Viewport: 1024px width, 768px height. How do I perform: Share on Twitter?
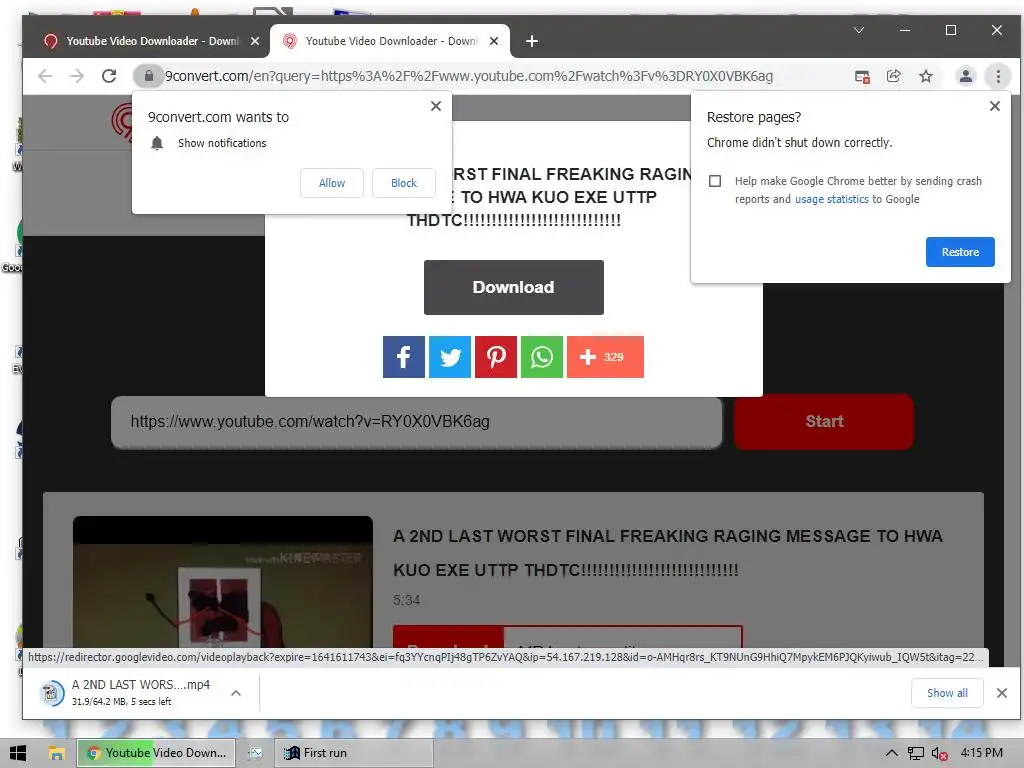point(450,357)
